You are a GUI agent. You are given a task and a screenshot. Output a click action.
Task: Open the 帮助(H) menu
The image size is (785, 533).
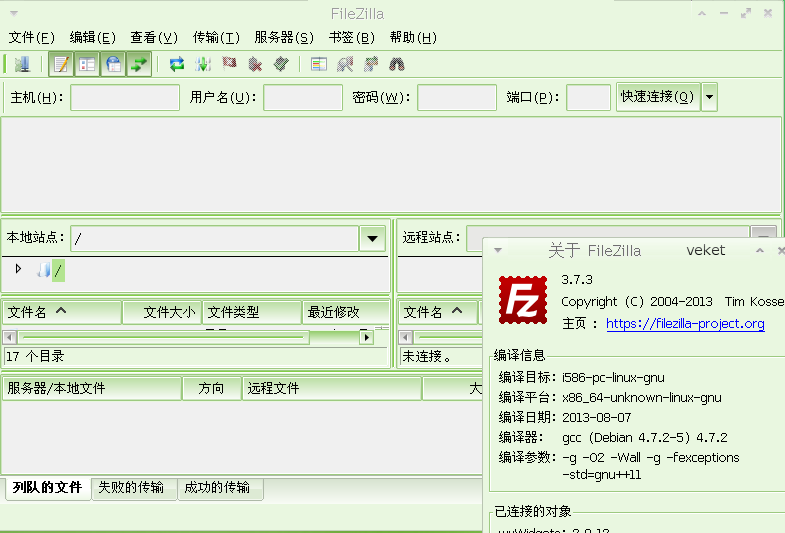[413, 38]
